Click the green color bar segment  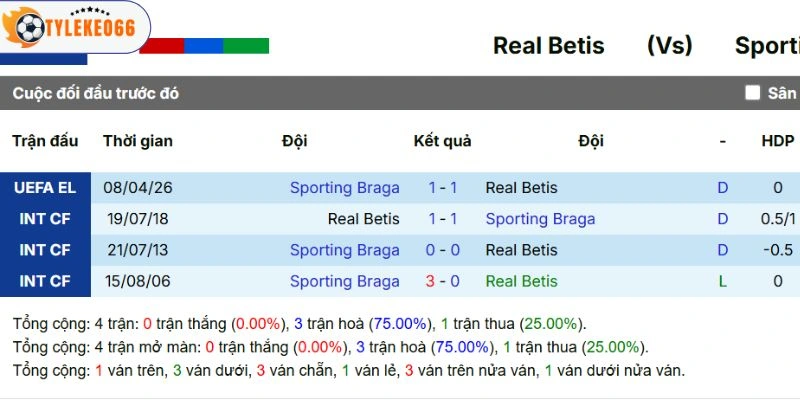[x=246, y=46]
